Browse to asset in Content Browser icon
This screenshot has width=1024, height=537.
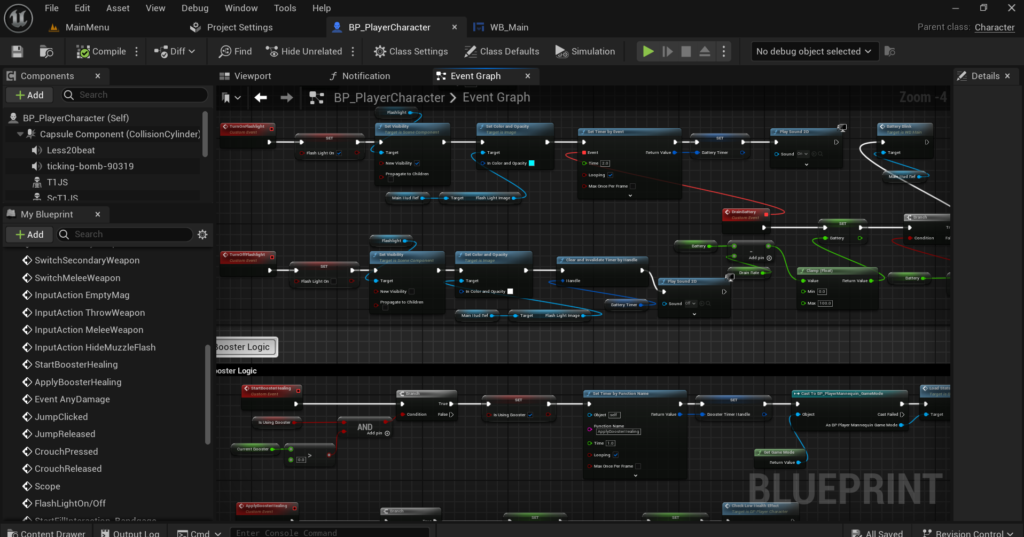tap(46, 52)
